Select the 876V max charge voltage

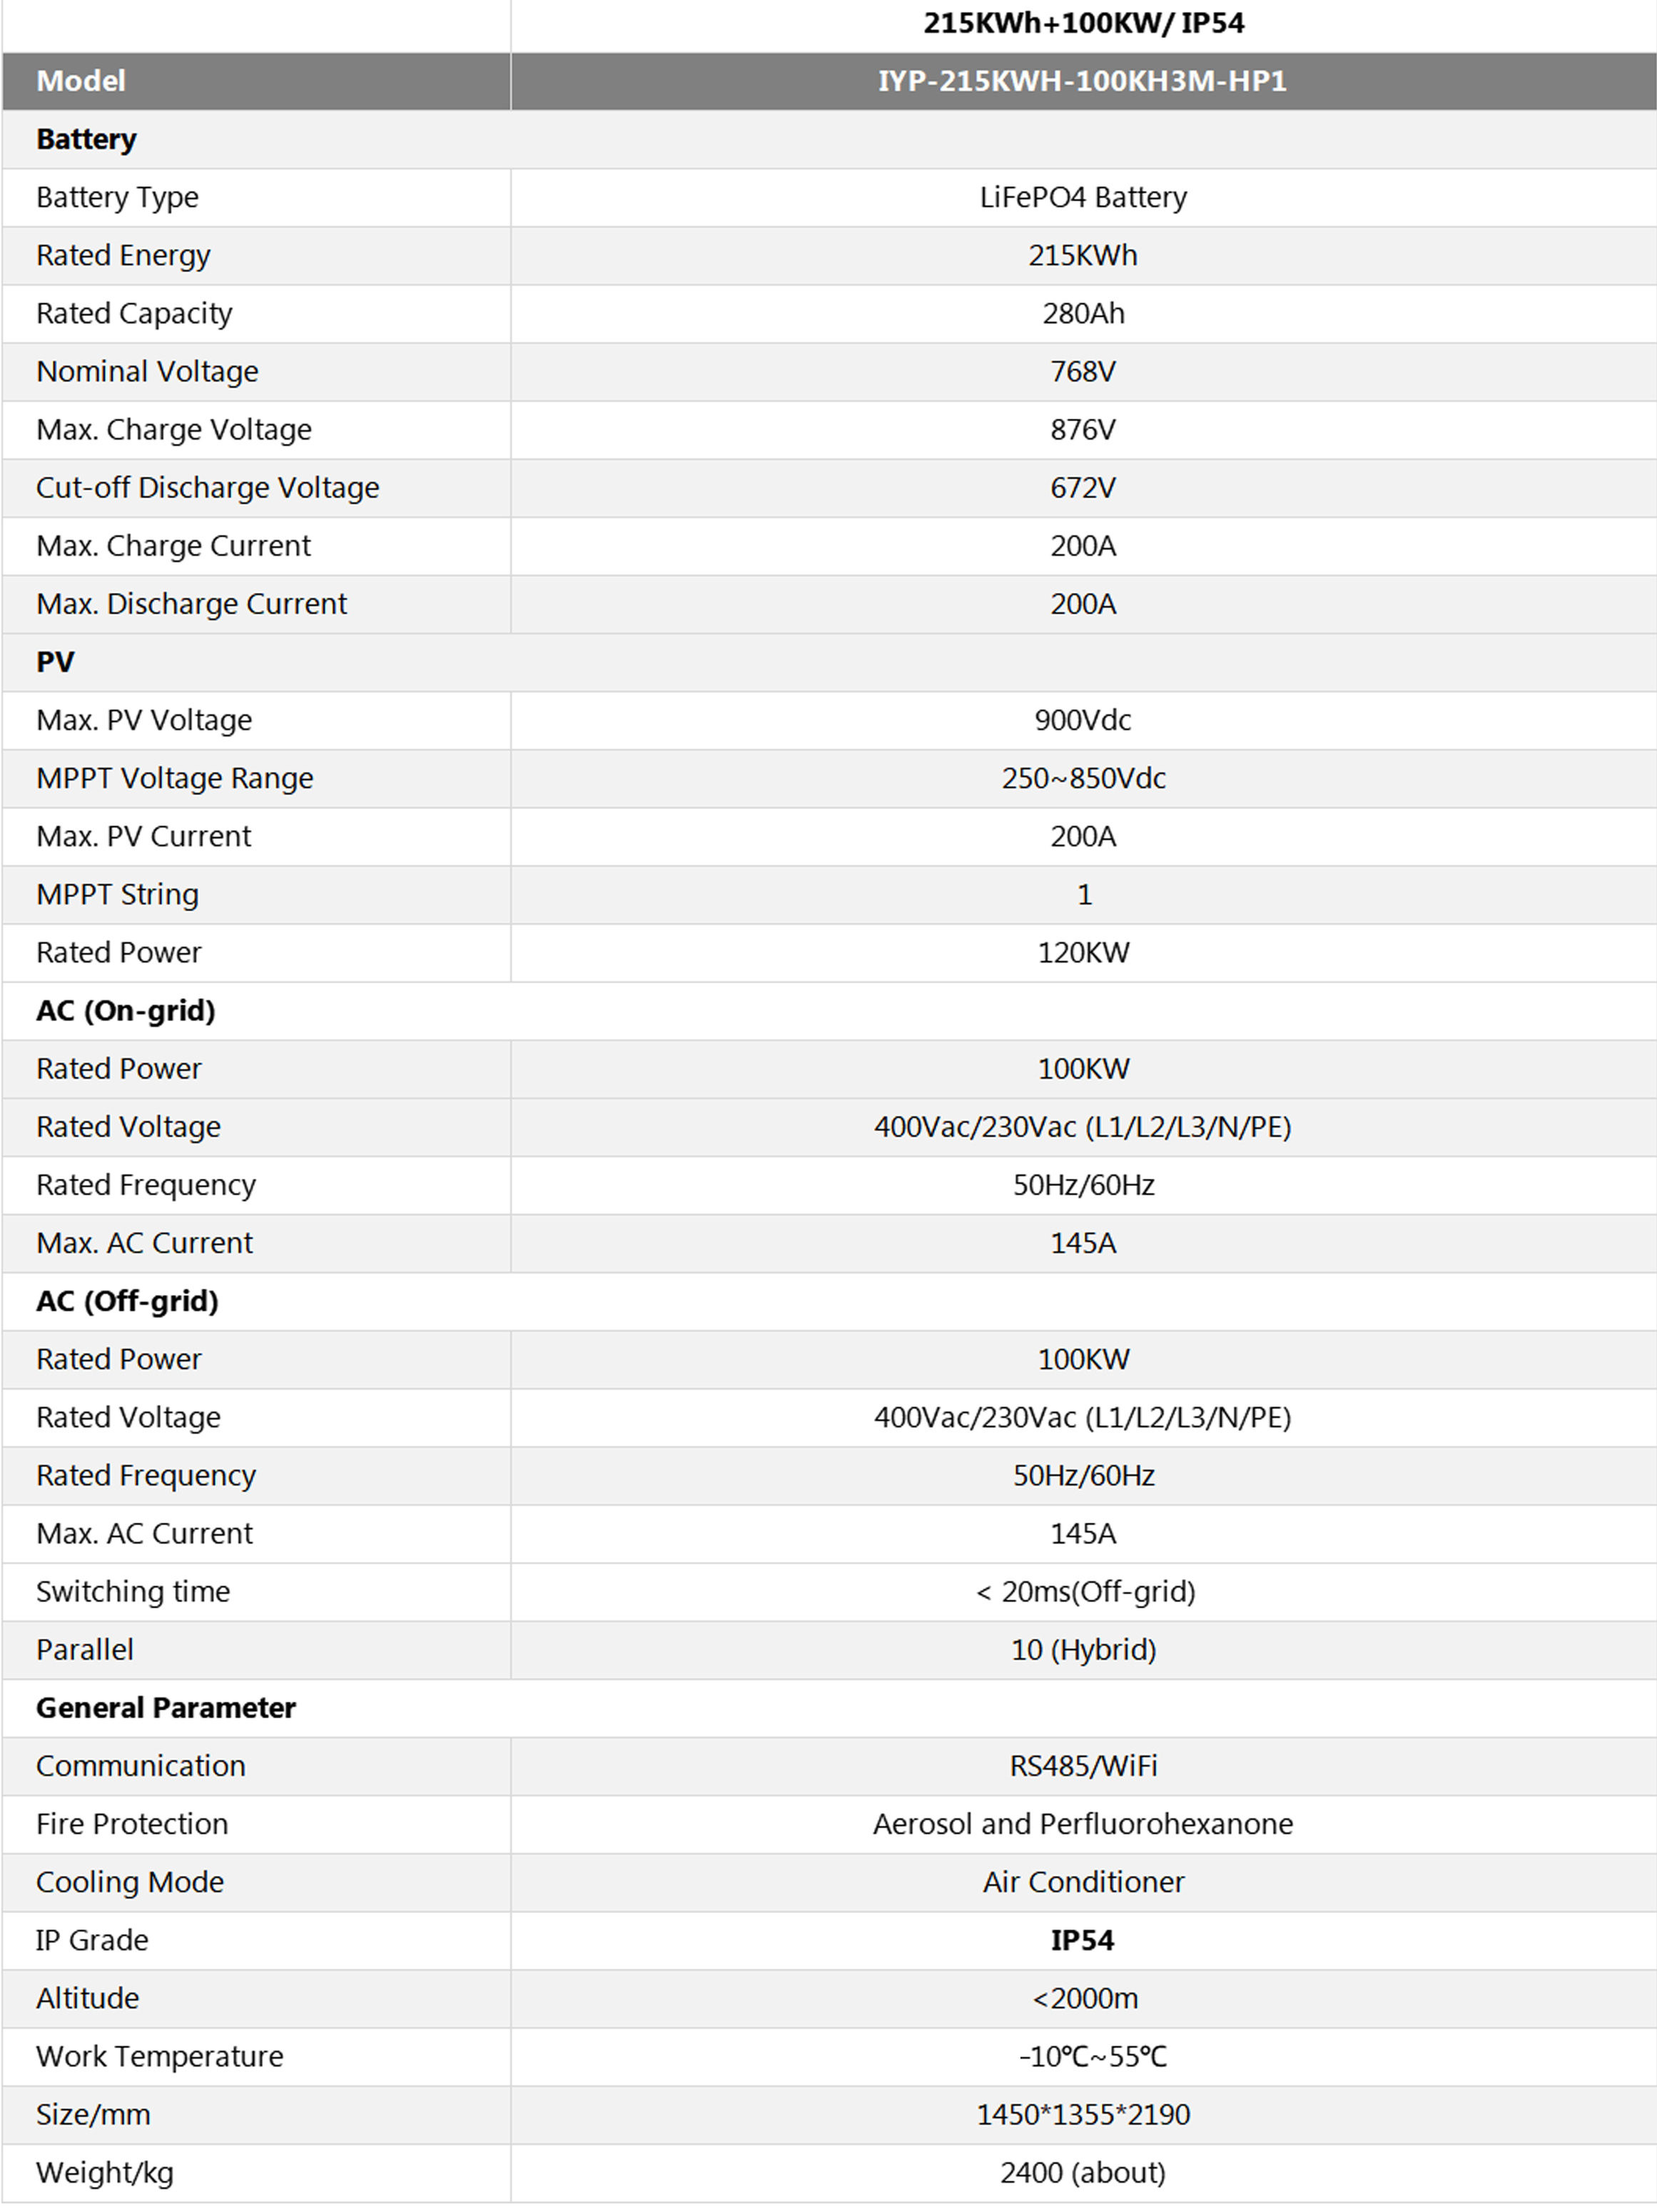click(x=1083, y=429)
